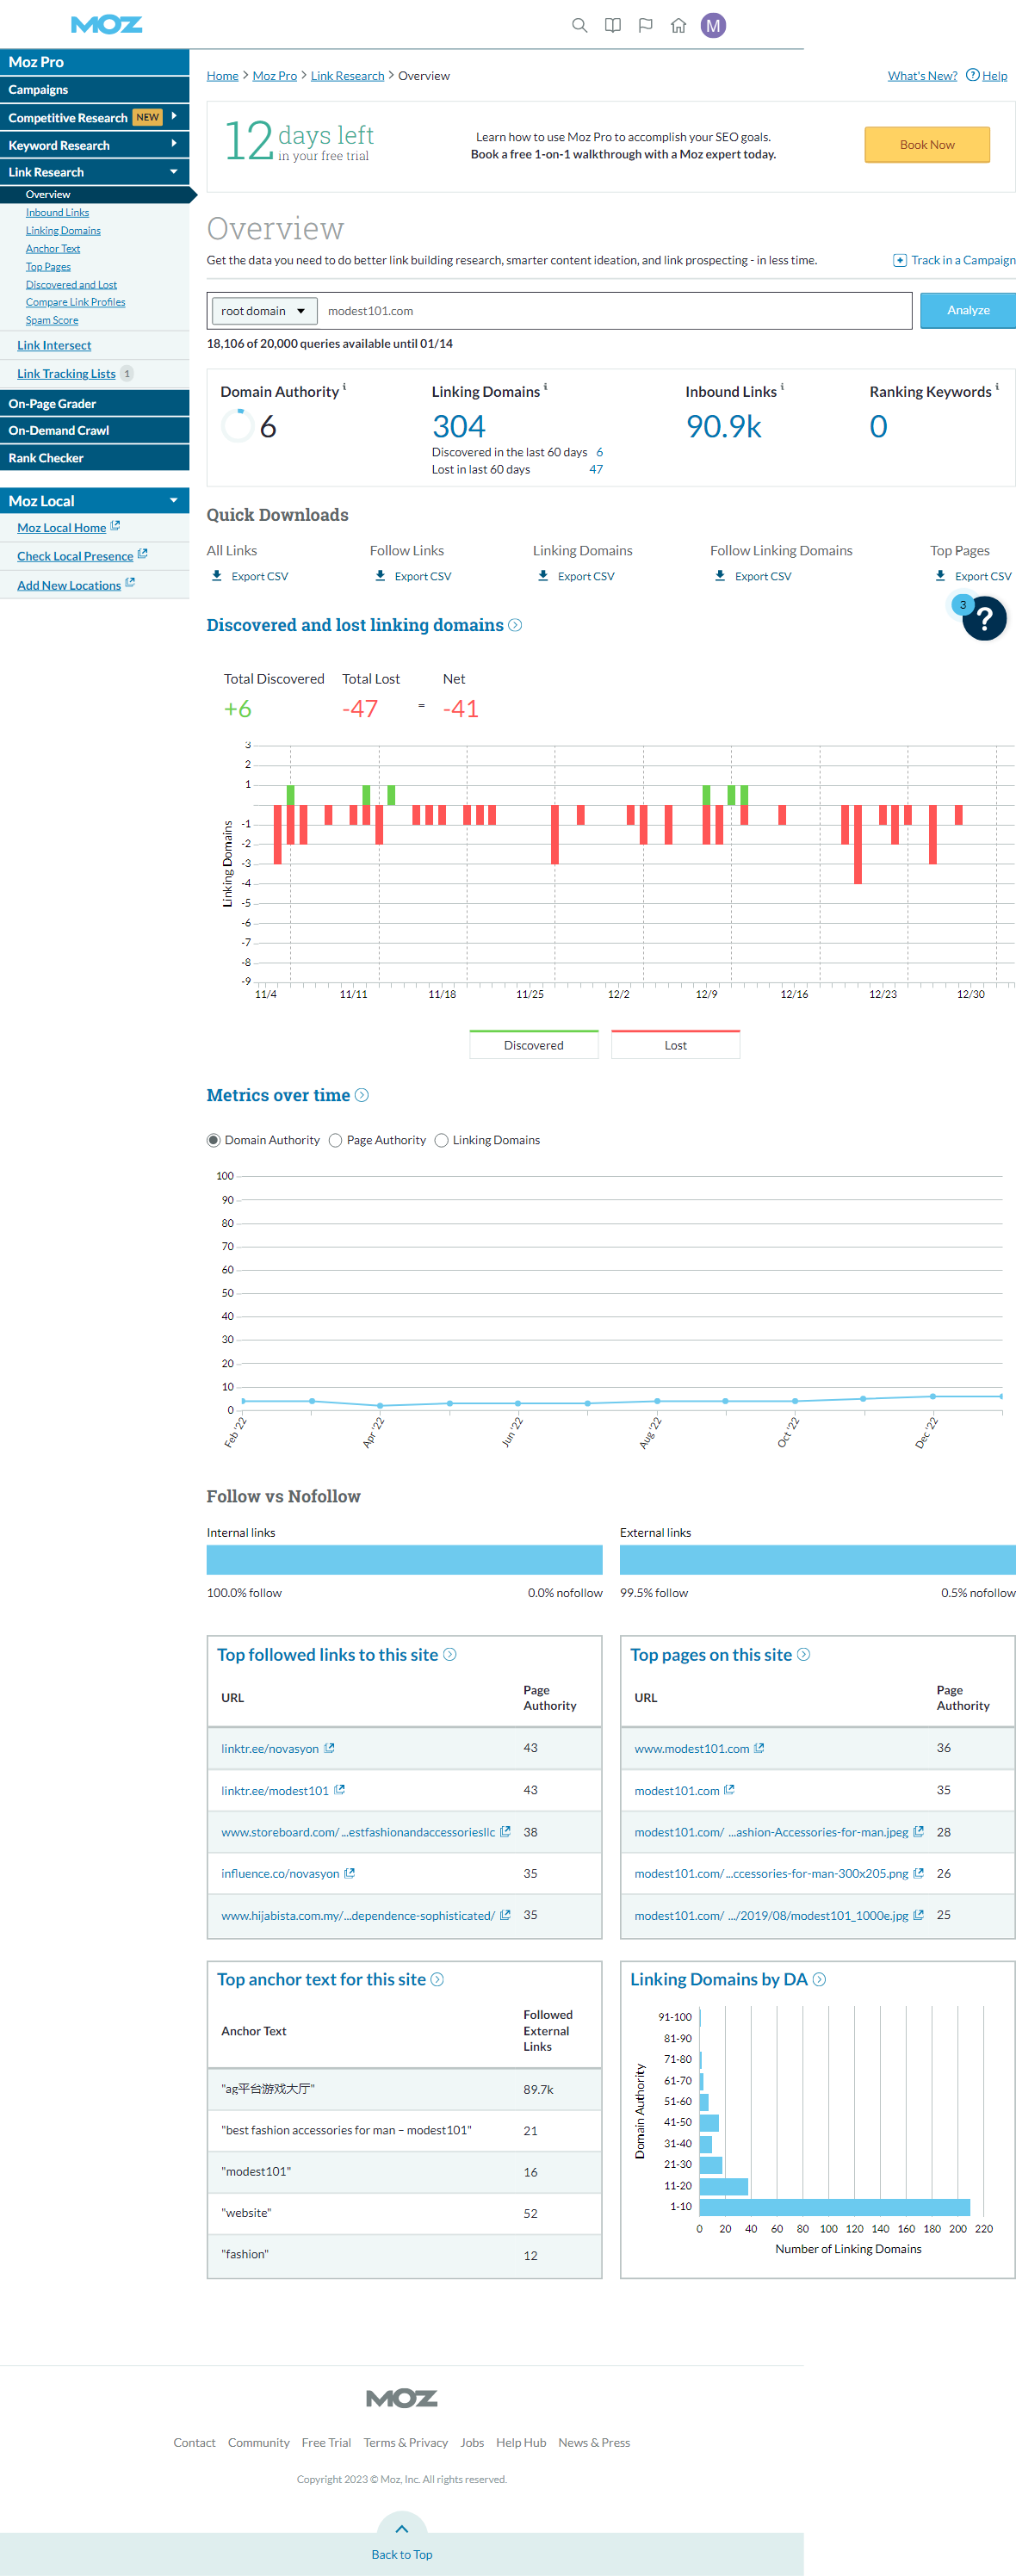
Task: Collapse Link Research menu section
Action: tap(174, 172)
